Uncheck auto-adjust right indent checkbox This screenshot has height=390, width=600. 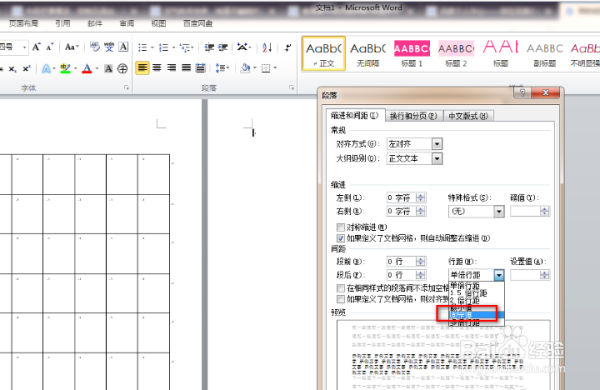tap(341, 238)
